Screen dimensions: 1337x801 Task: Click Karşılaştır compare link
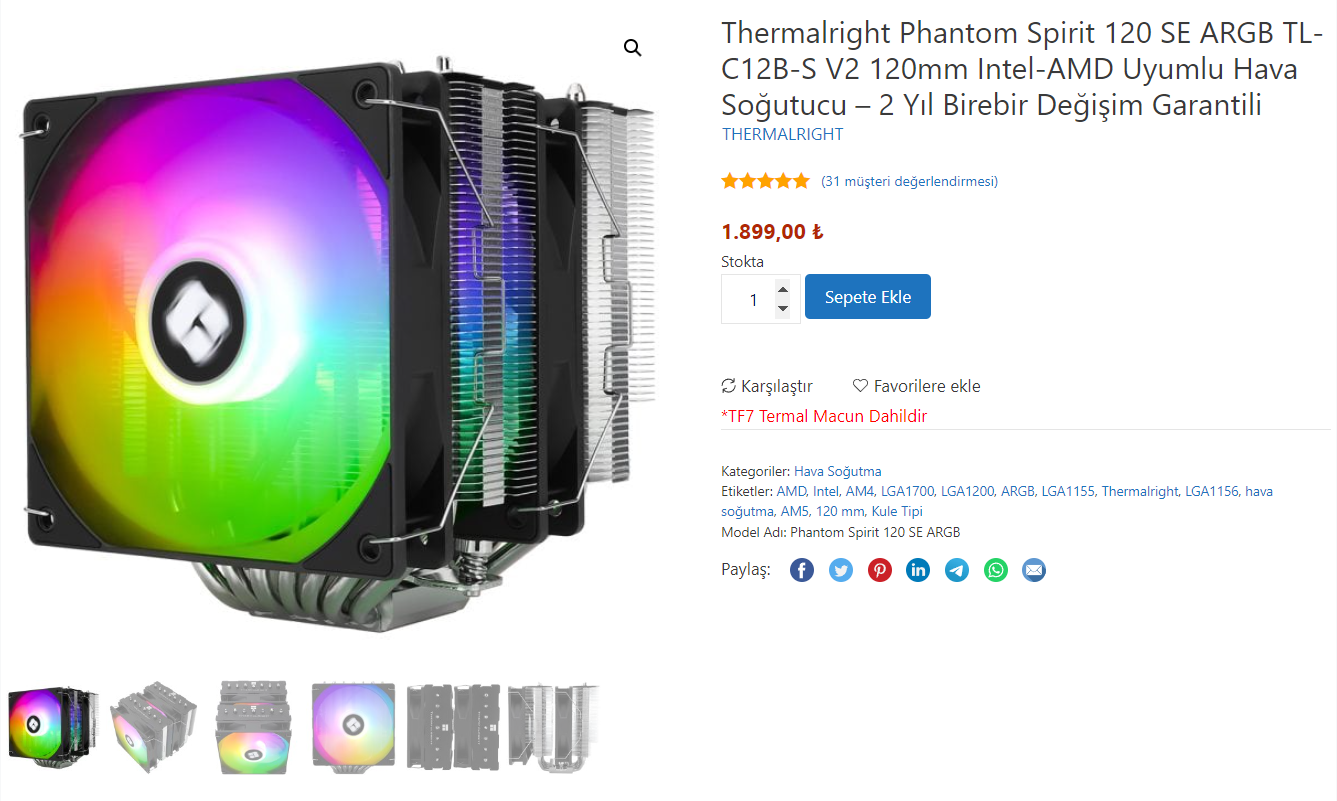tap(767, 386)
